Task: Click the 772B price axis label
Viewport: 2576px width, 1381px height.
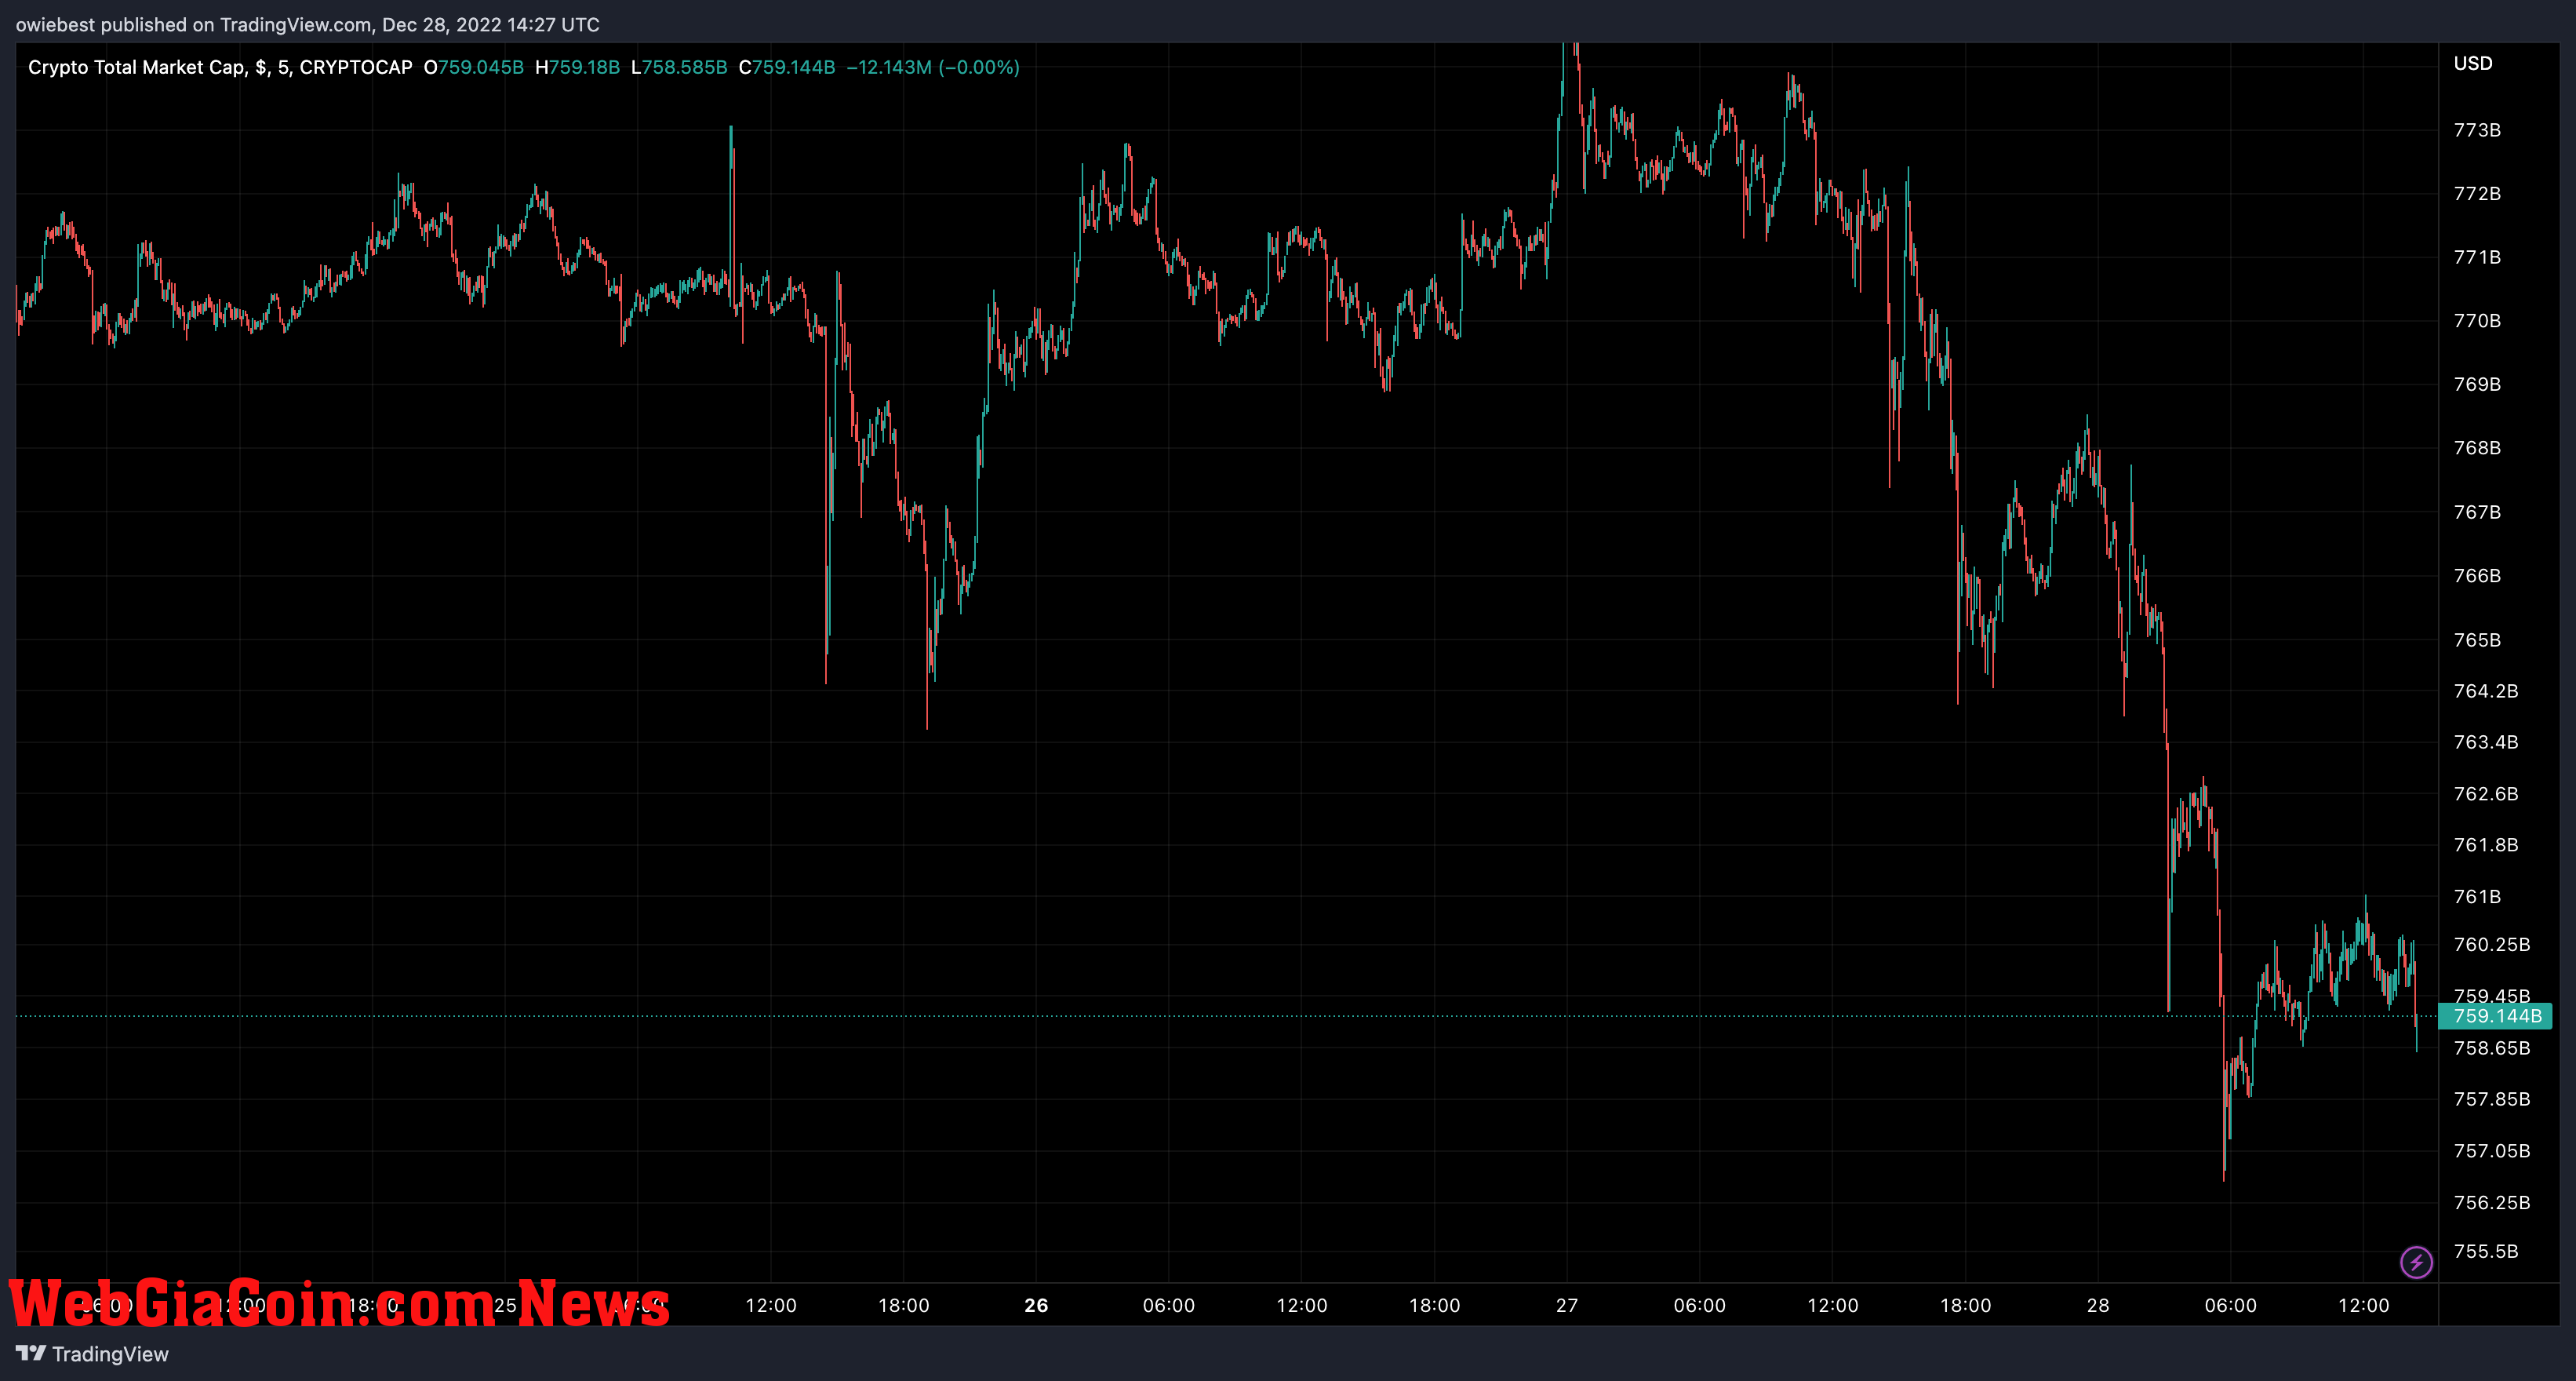Action: (x=2477, y=193)
